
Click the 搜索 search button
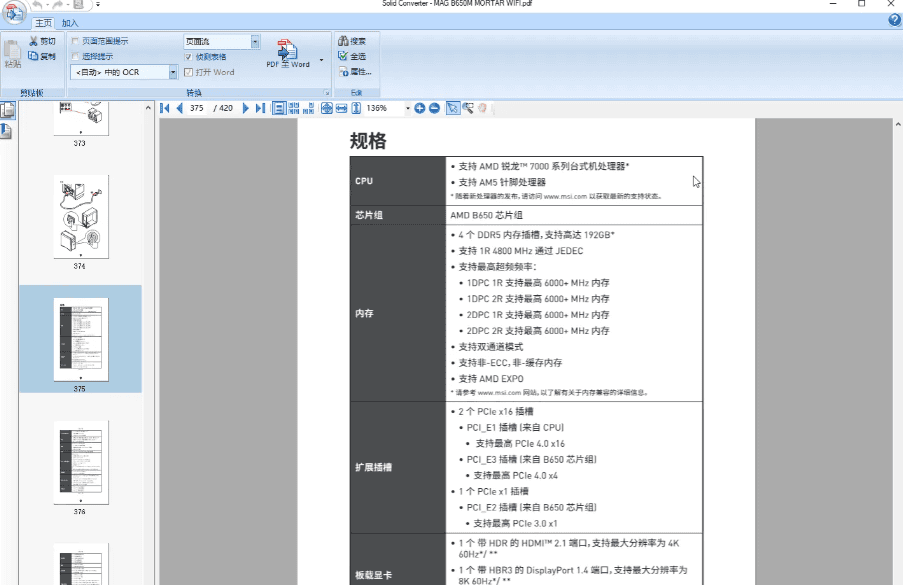pos(351,41)
